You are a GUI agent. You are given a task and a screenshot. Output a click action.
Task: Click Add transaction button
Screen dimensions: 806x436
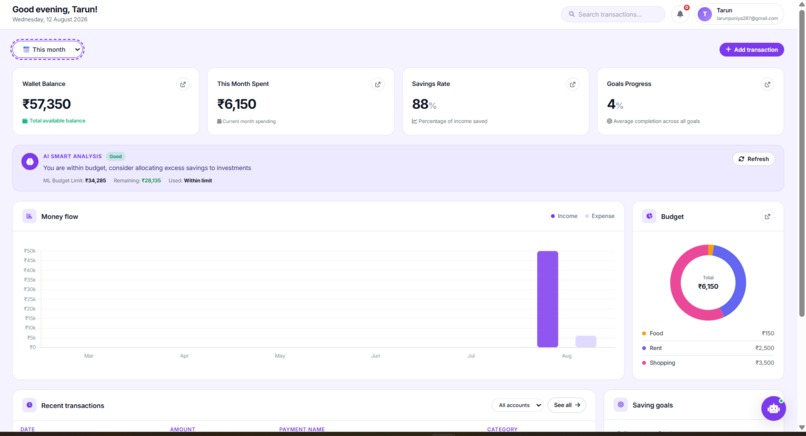(752, 49)
